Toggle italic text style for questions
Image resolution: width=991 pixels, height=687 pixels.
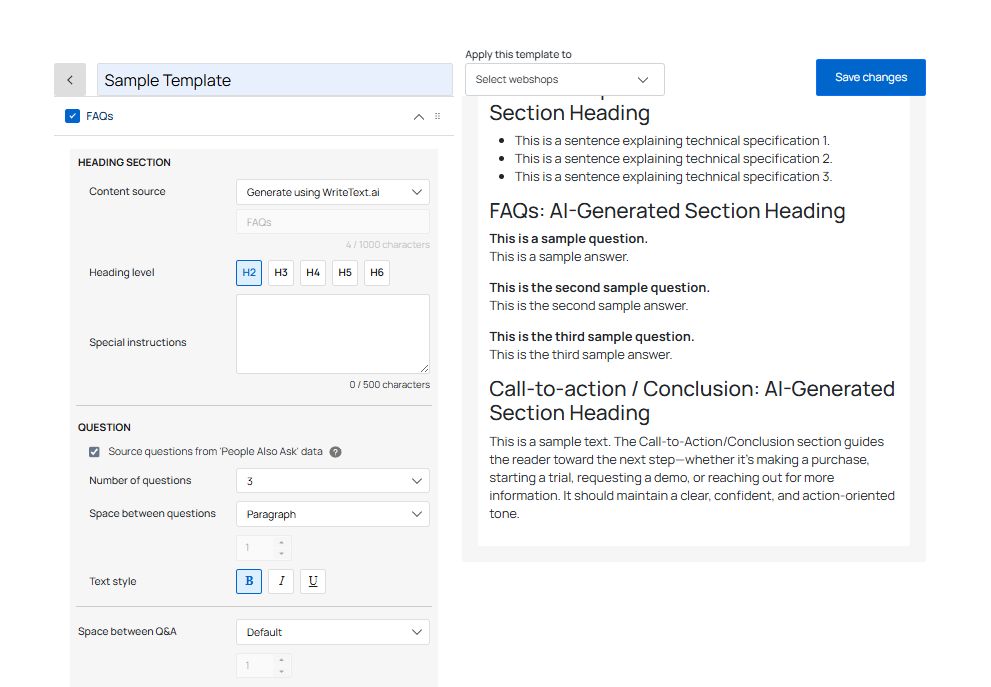281,581
